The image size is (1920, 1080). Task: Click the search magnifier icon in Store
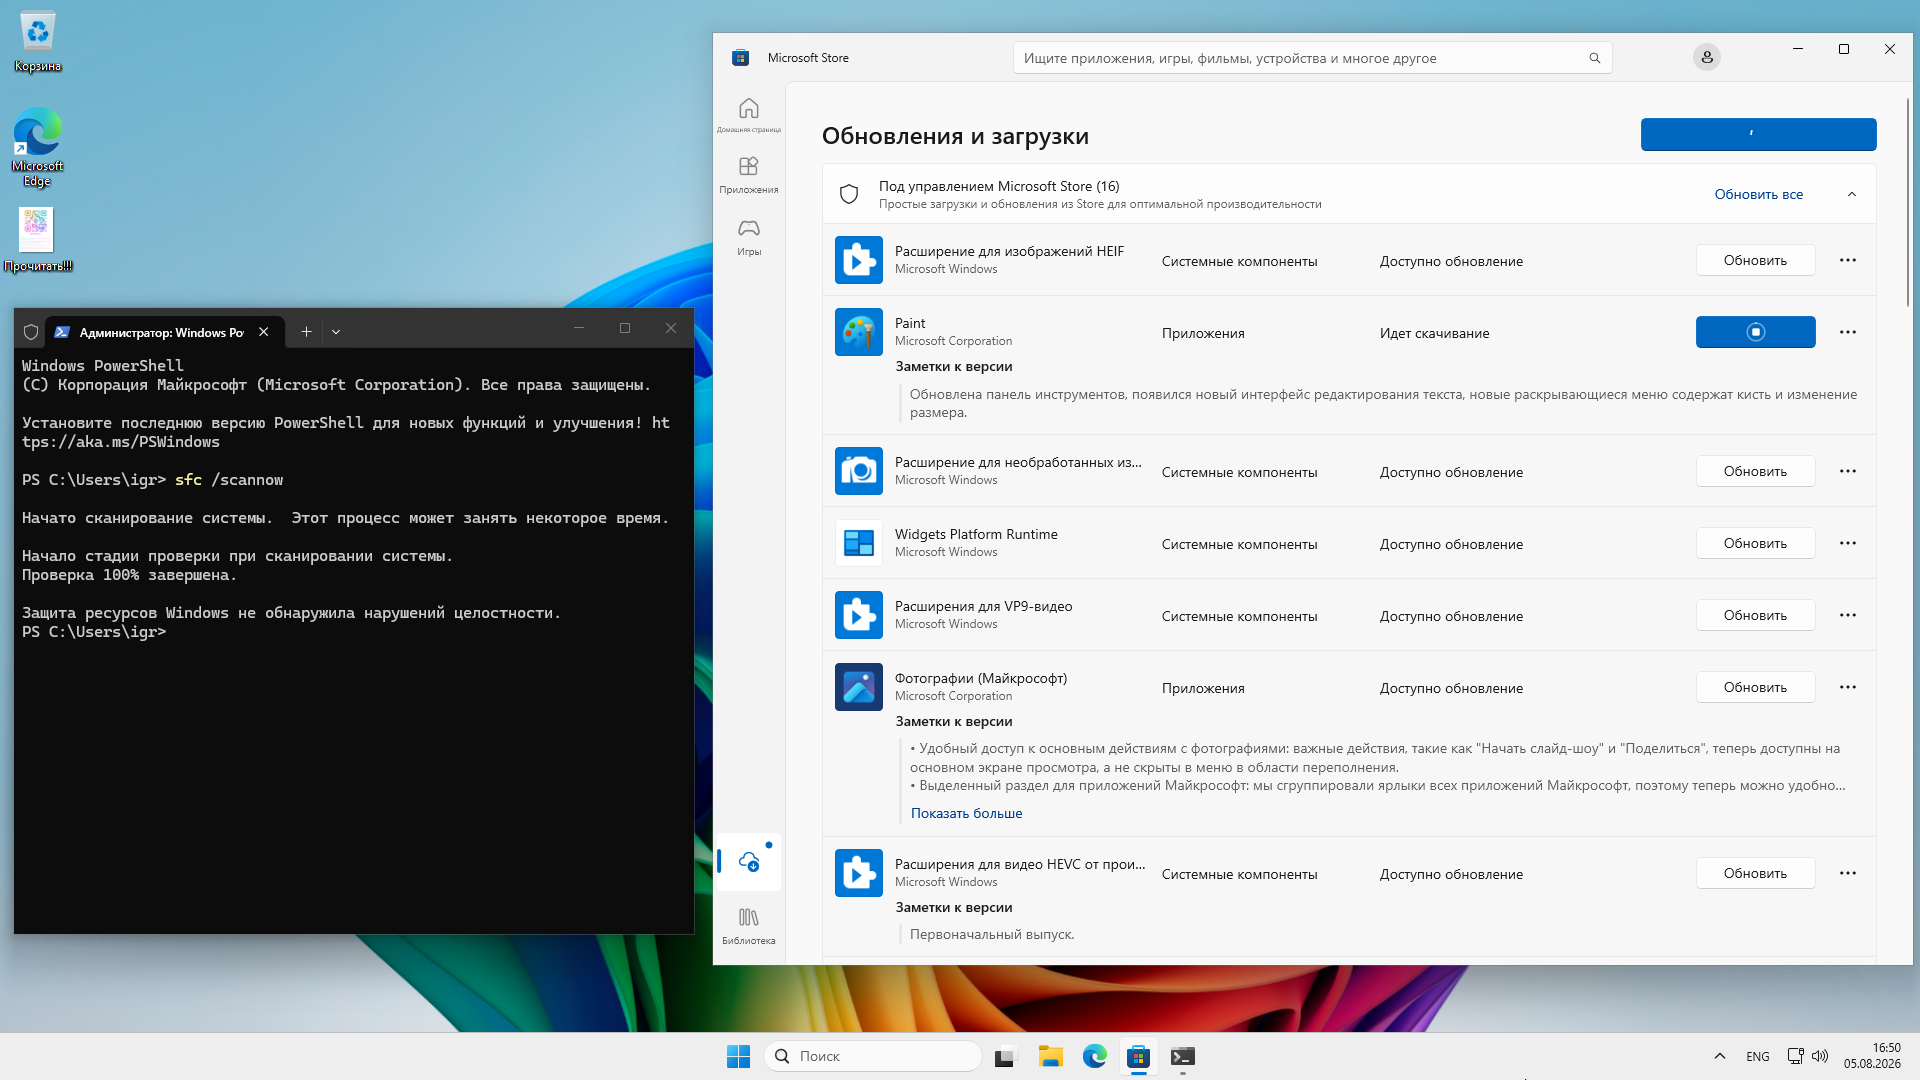click(x=1595, y=58)
